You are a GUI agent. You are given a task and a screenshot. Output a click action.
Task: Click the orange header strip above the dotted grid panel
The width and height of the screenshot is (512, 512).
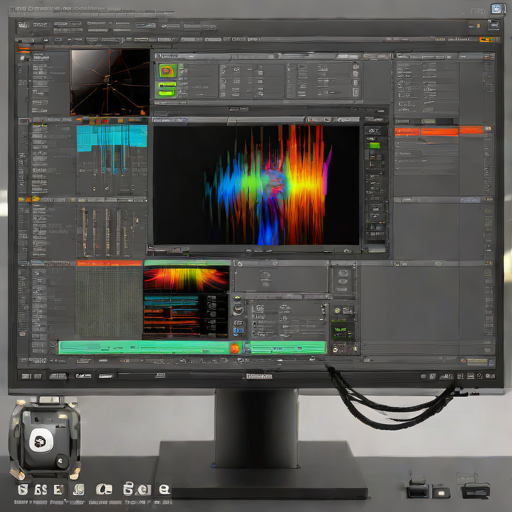click(x=109, y=263)
